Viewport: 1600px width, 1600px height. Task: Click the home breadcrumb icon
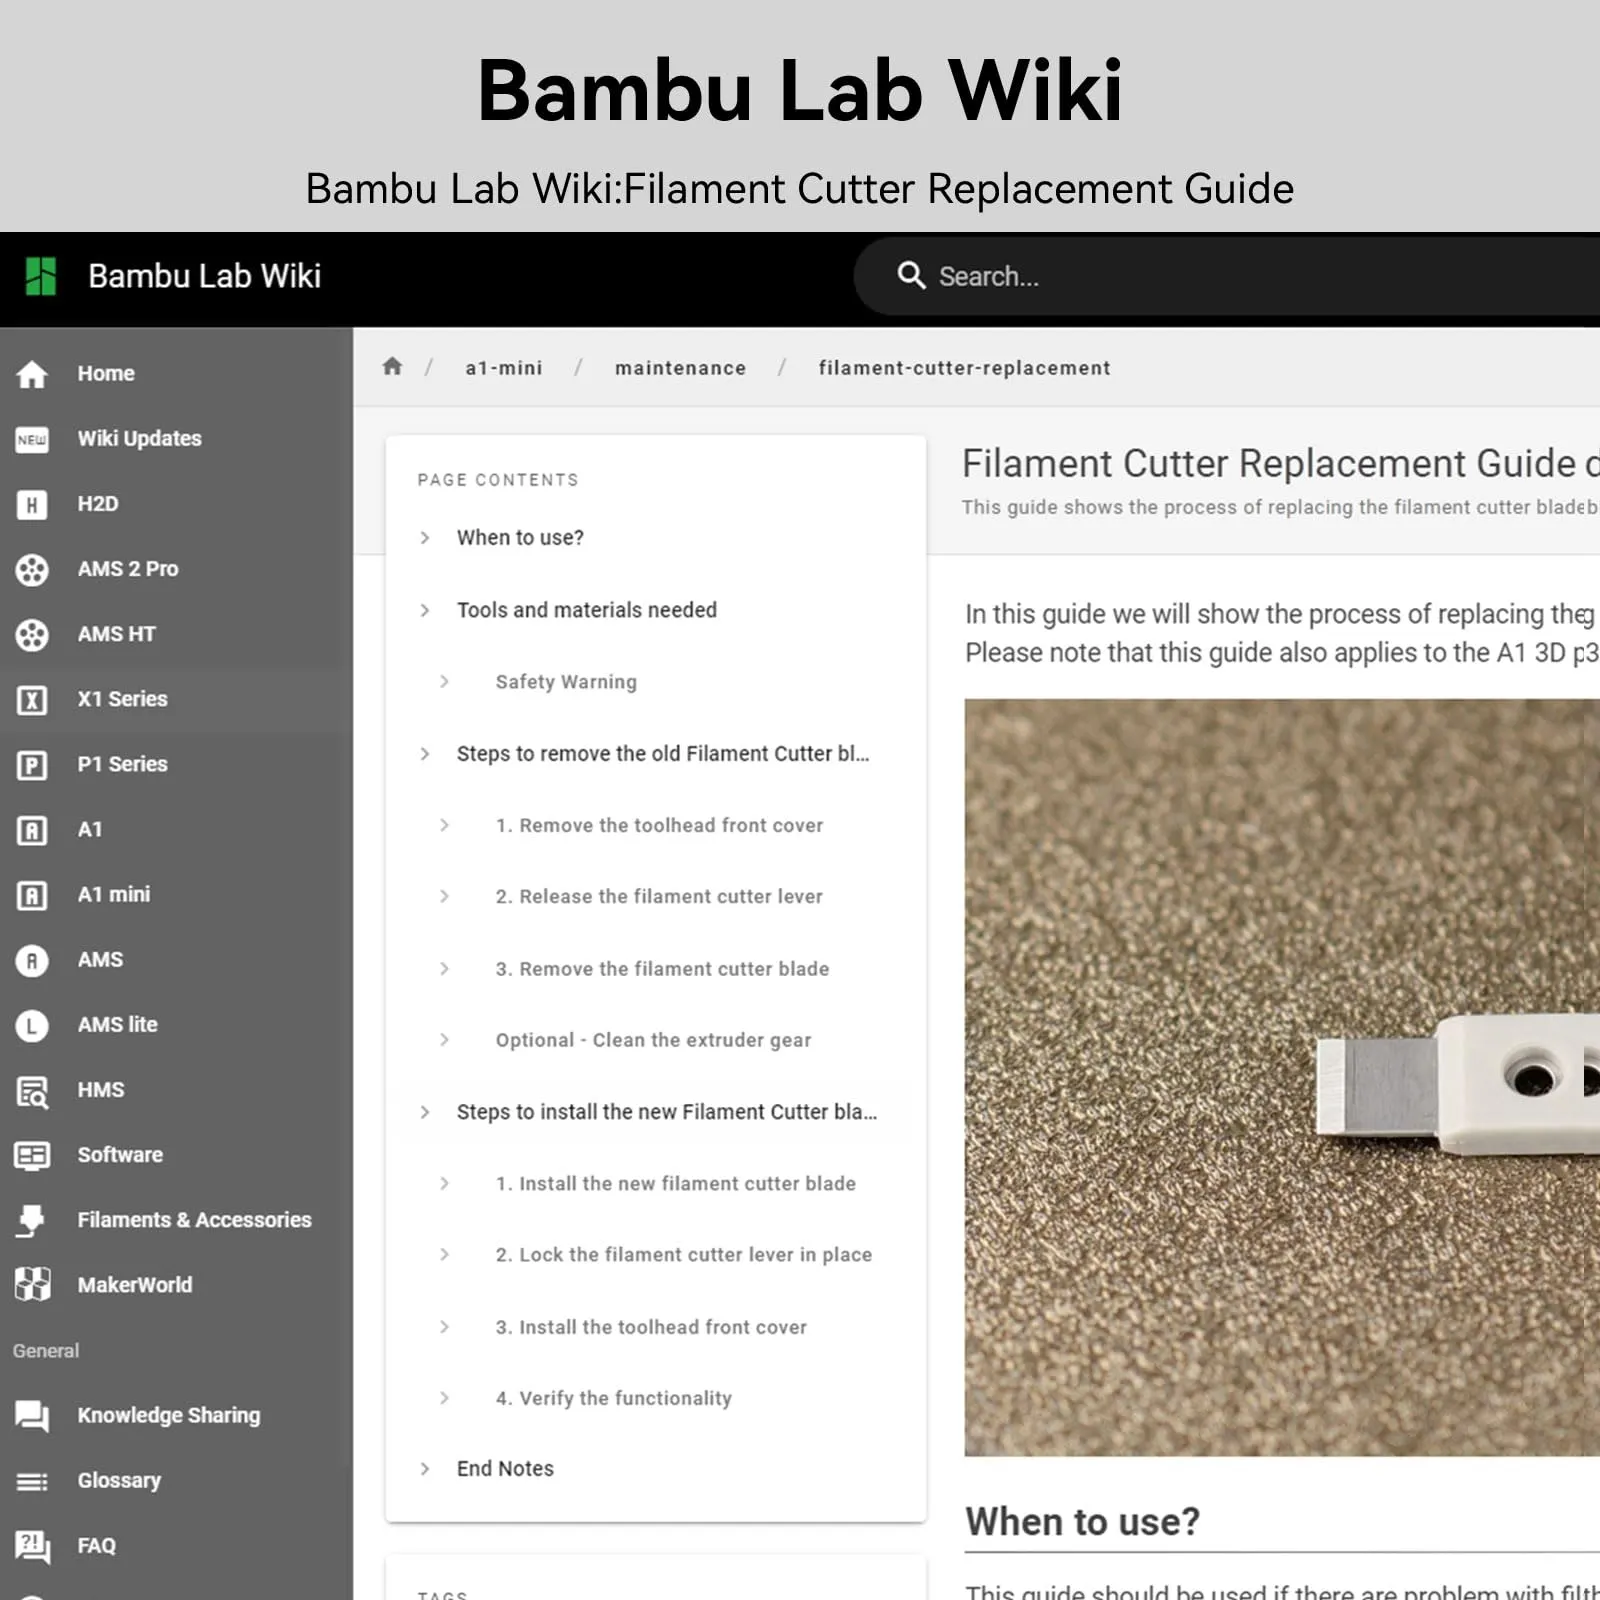392,367
